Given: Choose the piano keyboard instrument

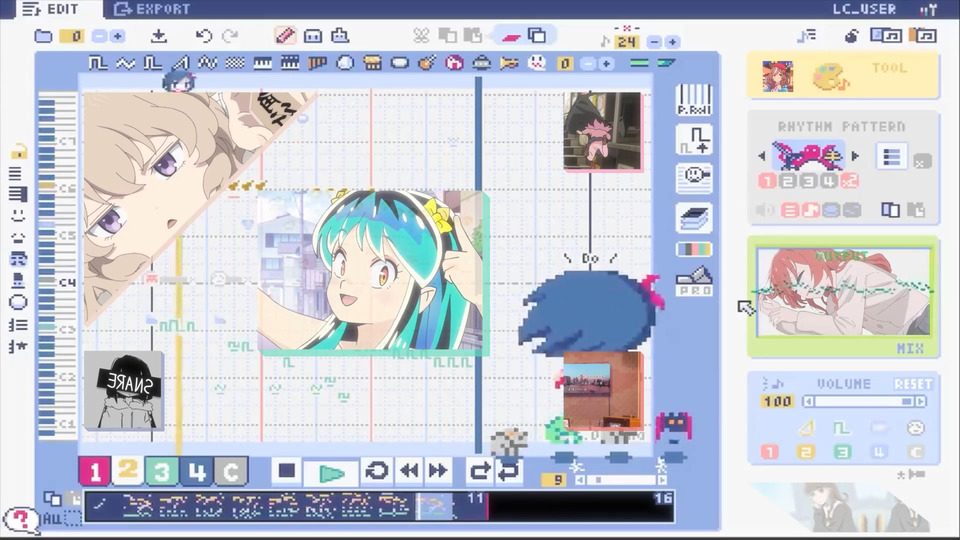Looking at the screenshot, I should tap(263, 62).
